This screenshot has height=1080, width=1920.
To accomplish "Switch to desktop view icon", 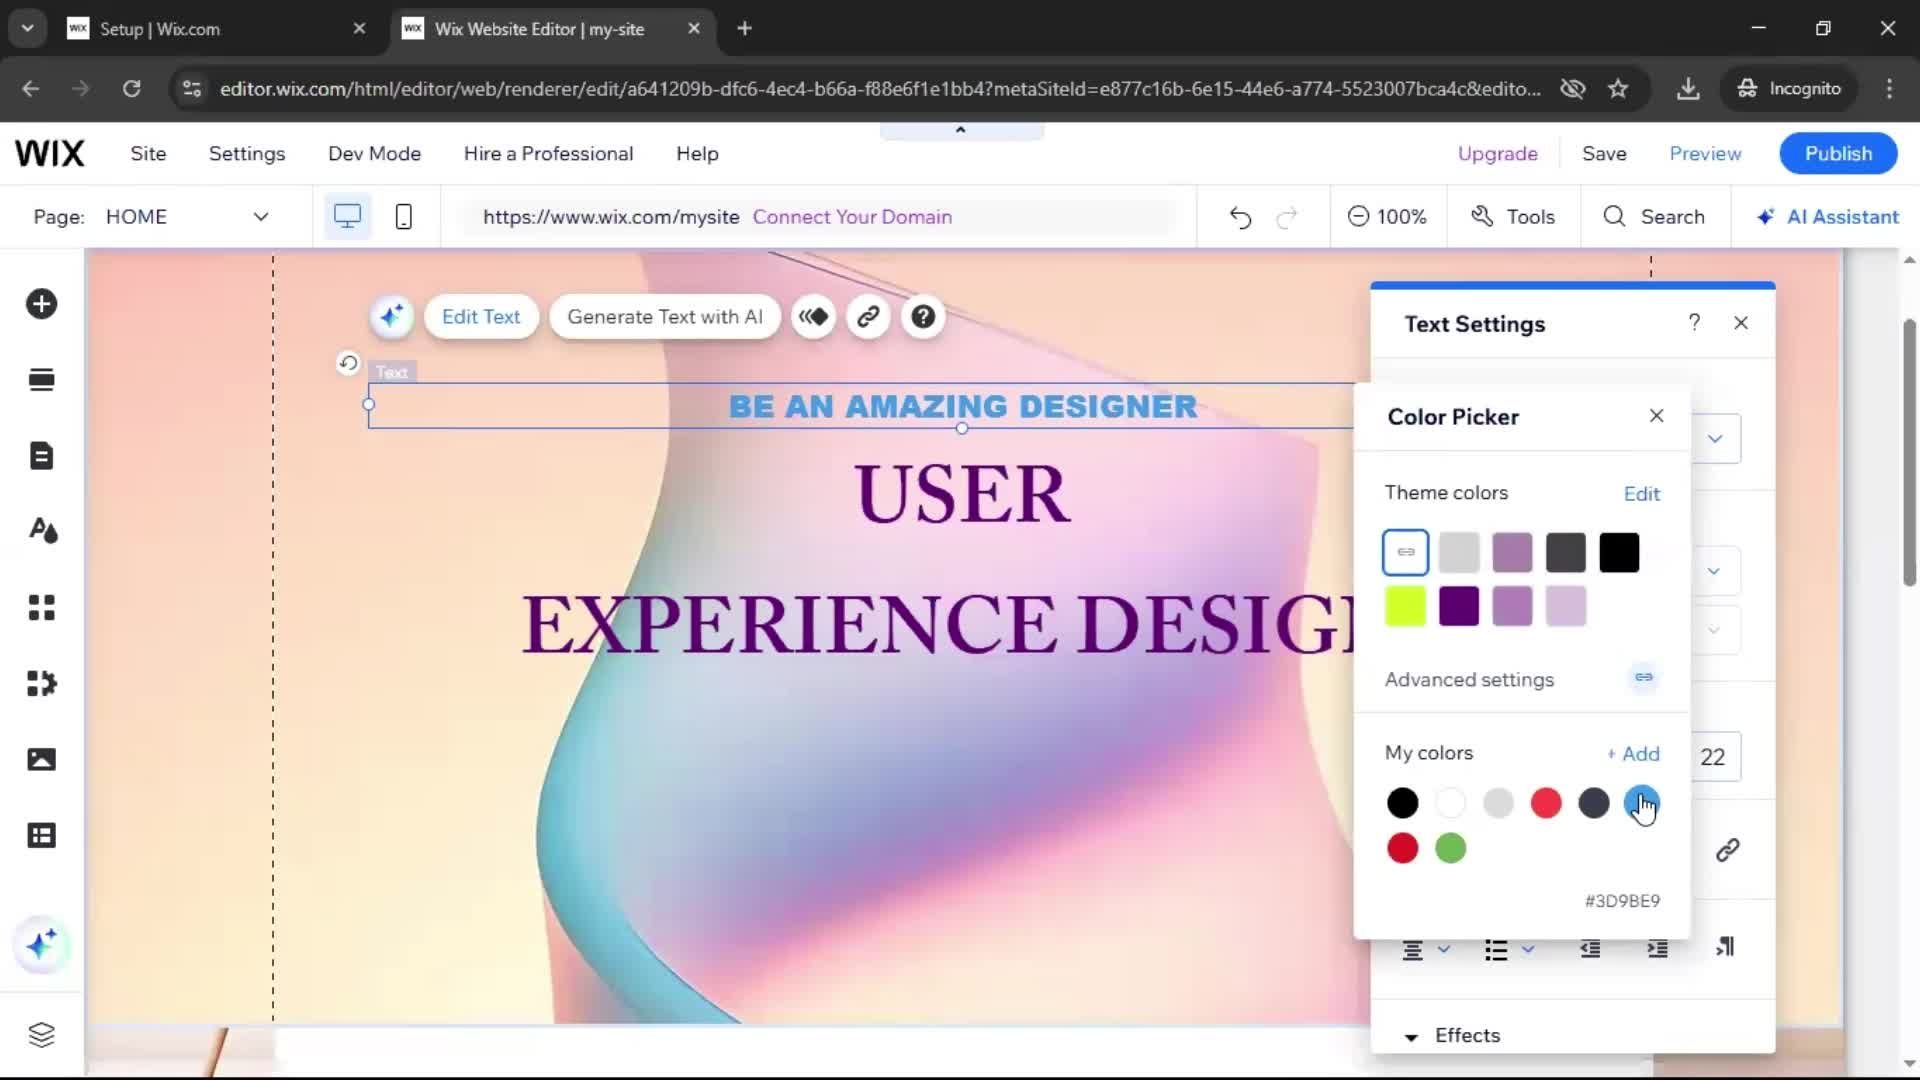I will coord(347,216).
